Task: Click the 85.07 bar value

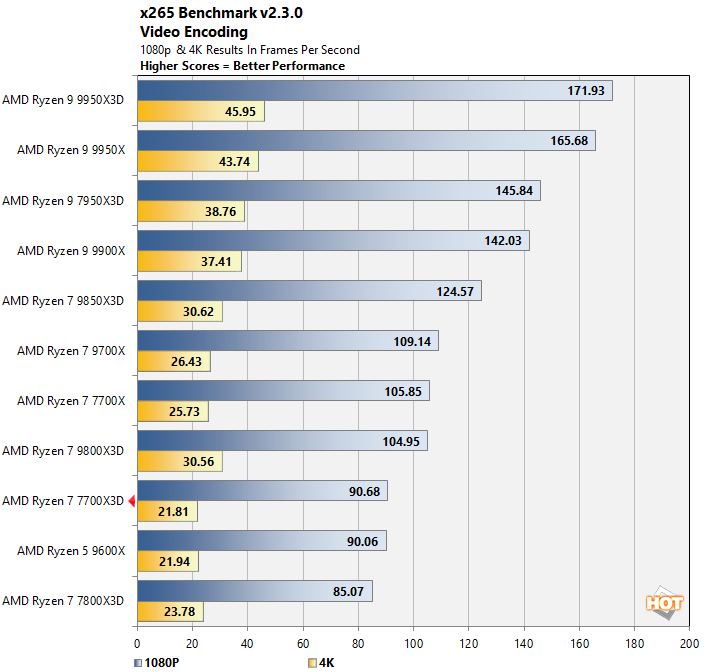Action: pos(348,592)
